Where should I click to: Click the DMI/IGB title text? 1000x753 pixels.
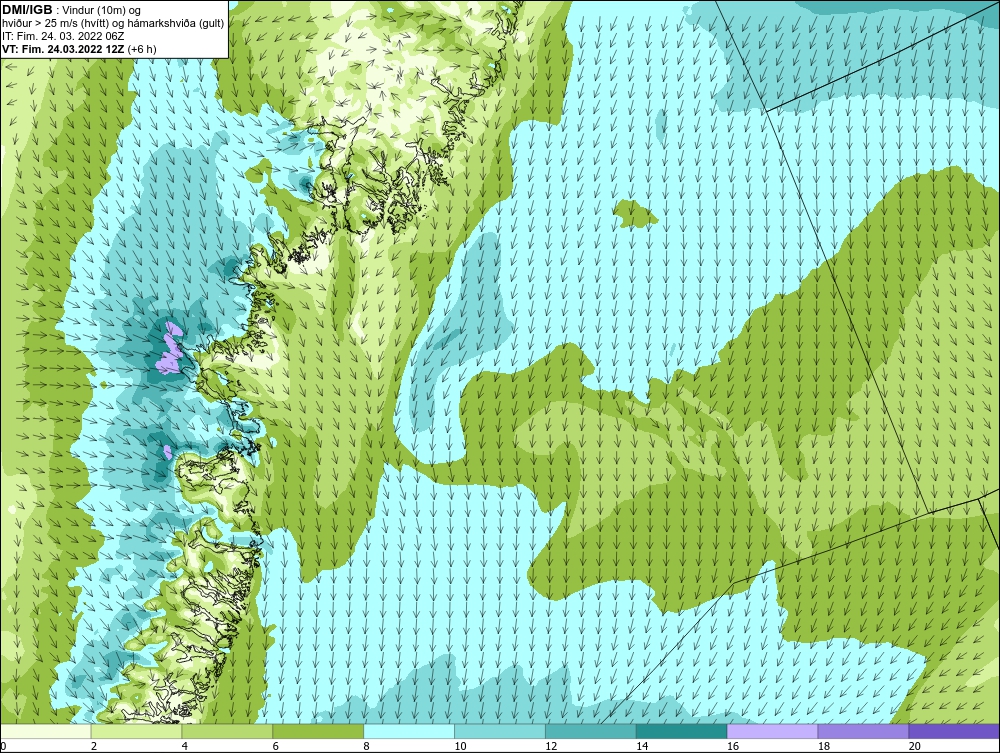27,10
